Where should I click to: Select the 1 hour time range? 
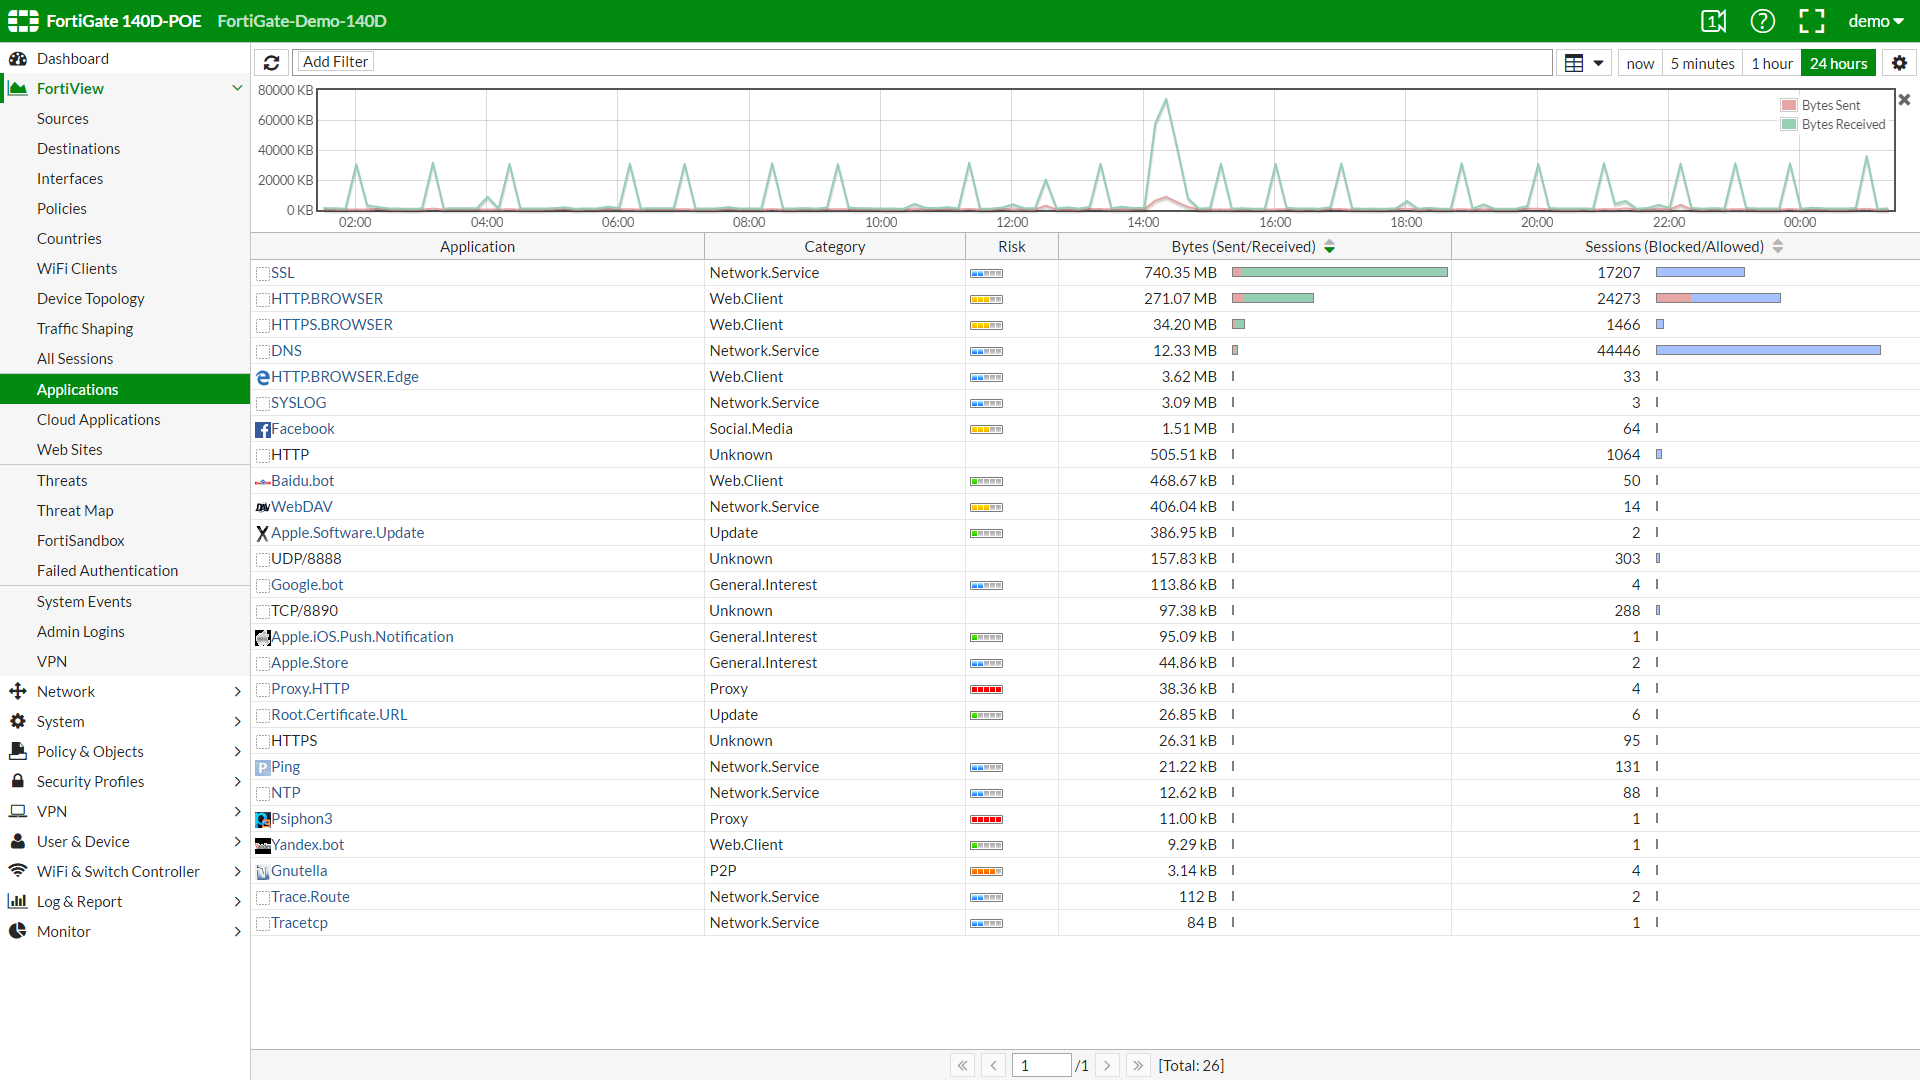click(x=1771, y=63)
